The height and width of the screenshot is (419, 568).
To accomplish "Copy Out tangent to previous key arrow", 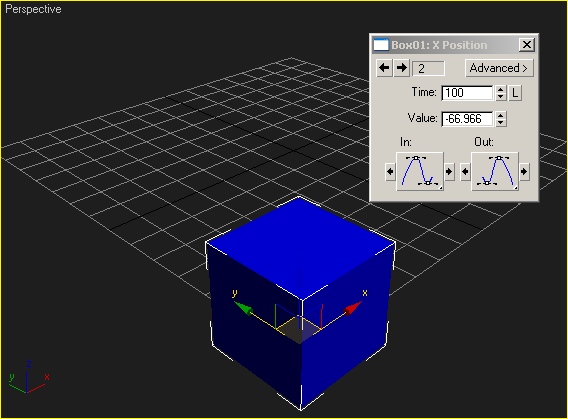I will [465, 172].
